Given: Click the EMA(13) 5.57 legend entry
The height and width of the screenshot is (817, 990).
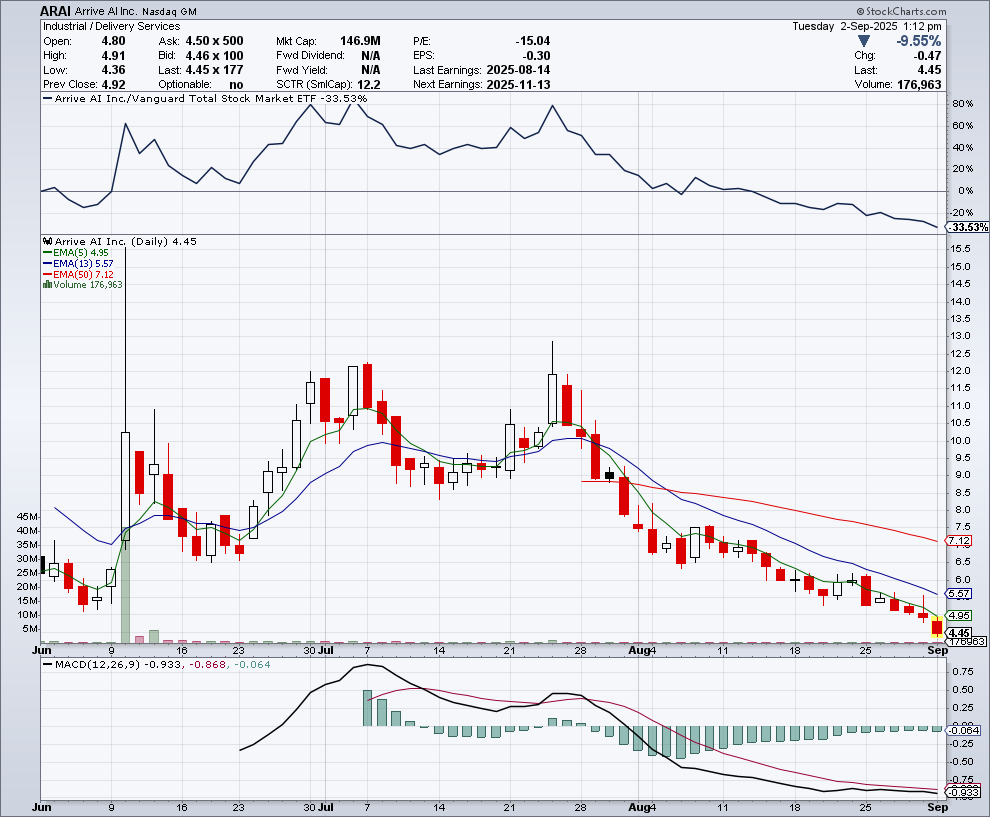Looking at the screenshot, I should pyautogui.click(x=78, y=263).
